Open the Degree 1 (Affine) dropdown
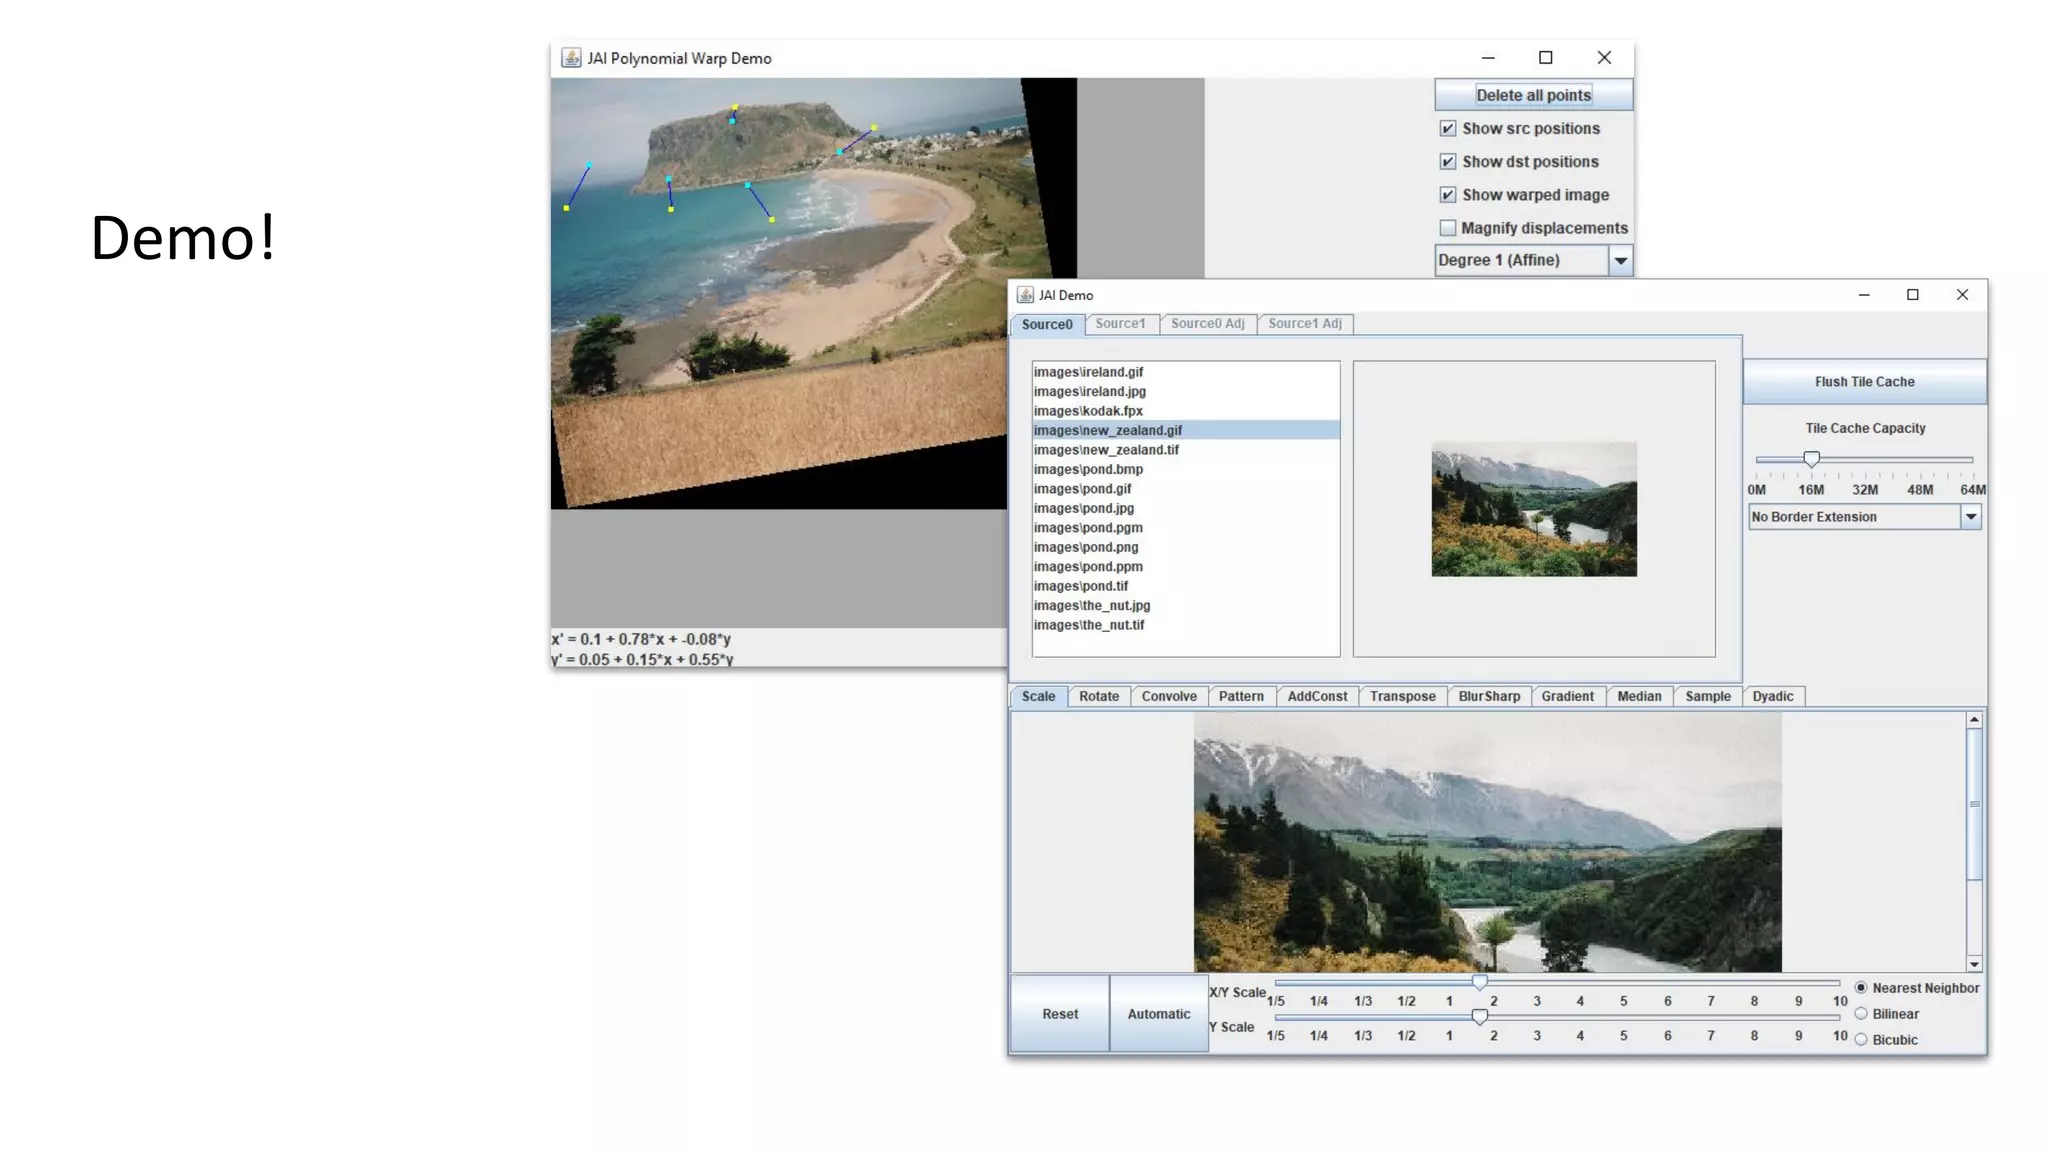Image resolution: width=2048 pixels, height=1152 pixels. coord(1620,261)
